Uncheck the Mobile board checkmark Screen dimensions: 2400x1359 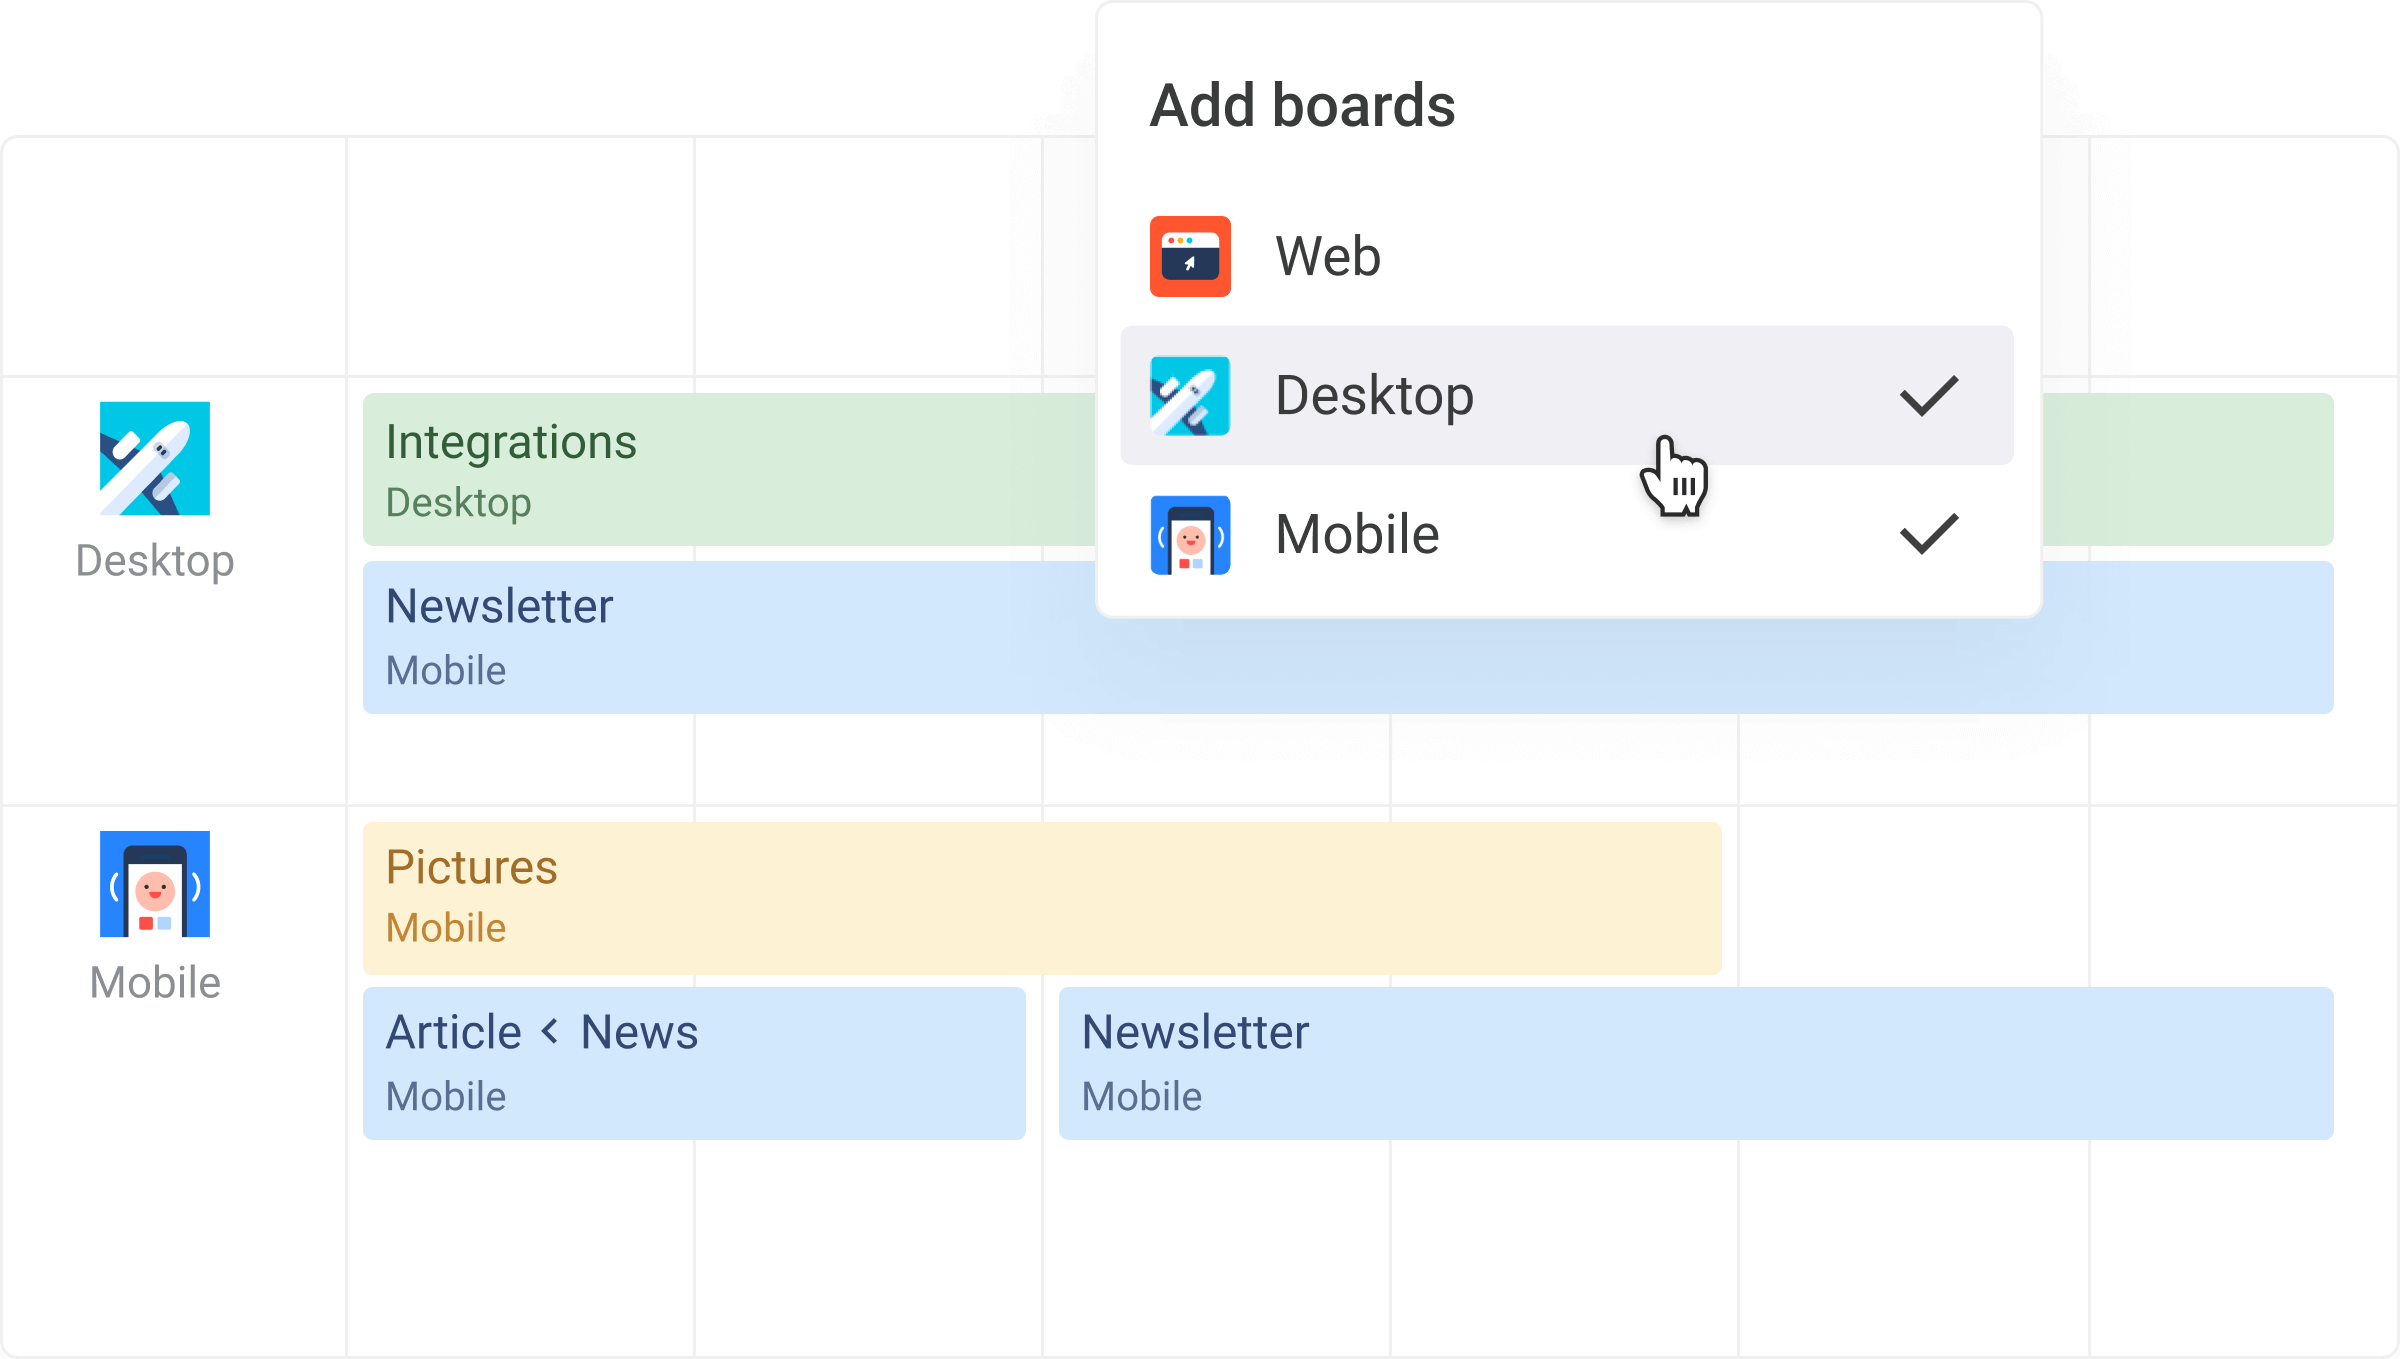pyautogui.click(x=1928, y=534)
